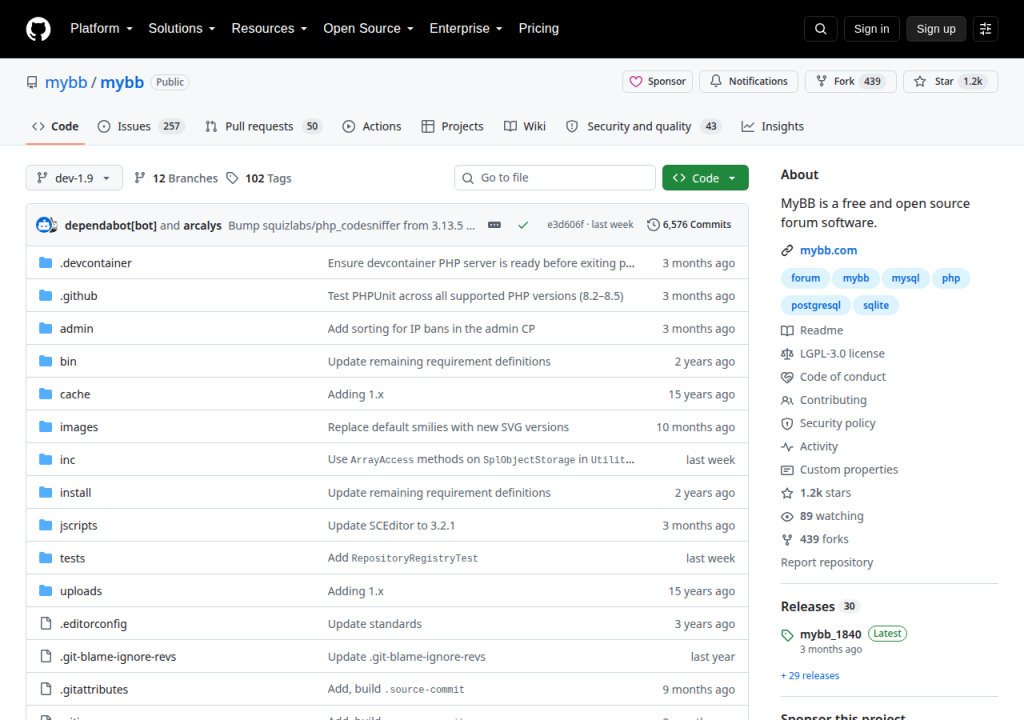Viewport: 1024px width, 720px height.
Task: Click the Sponsor button
Action: click(x=657, y=82)
